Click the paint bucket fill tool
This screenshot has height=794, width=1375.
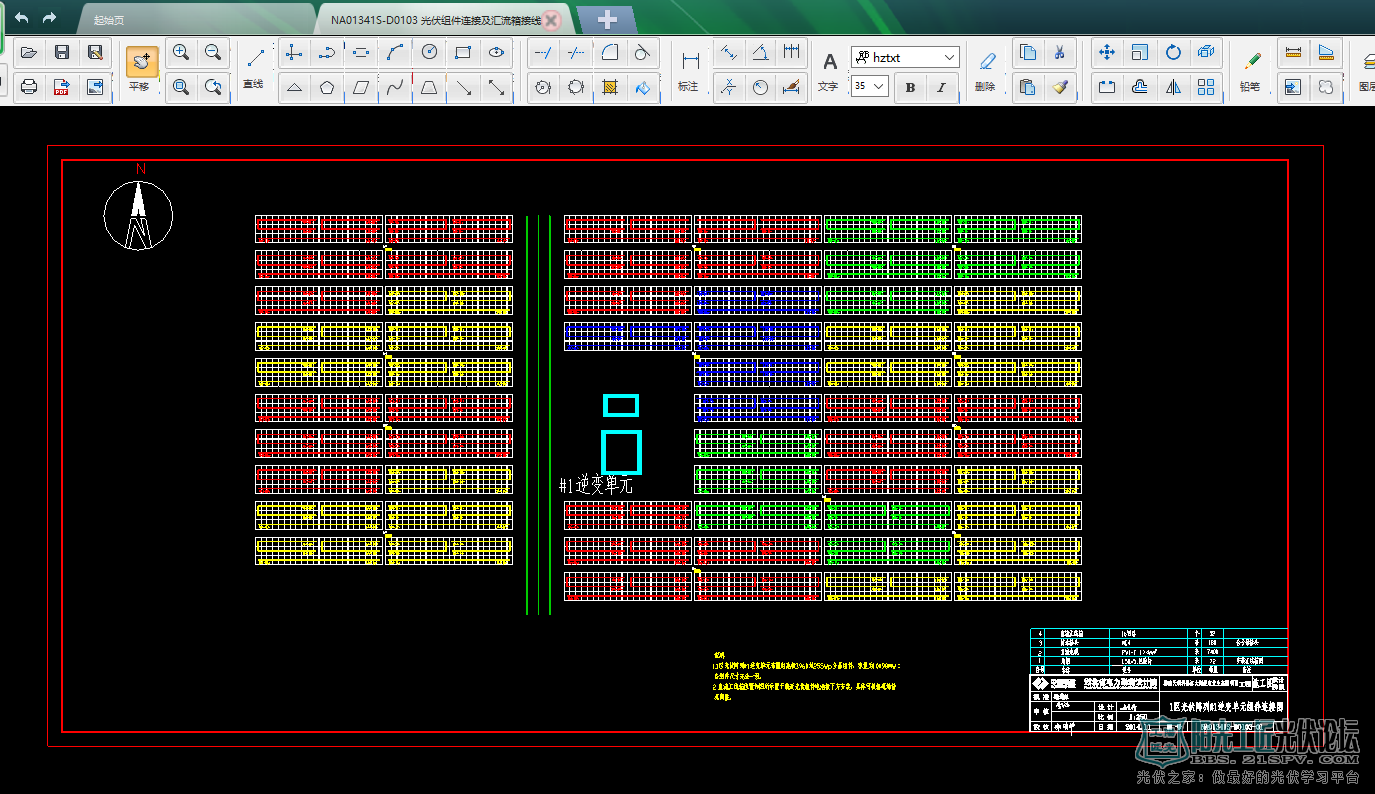tap(642, 87)
